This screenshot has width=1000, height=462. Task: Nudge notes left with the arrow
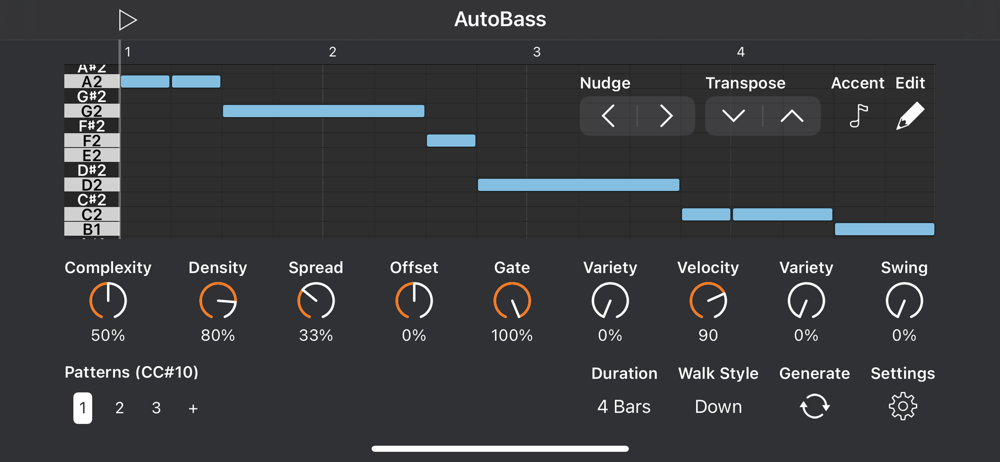click(608, 117)
